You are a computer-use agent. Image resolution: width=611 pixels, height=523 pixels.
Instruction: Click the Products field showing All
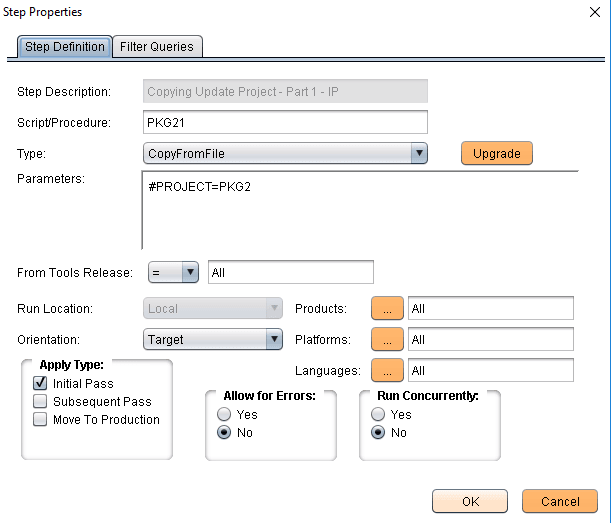click(x=491, y=308)
